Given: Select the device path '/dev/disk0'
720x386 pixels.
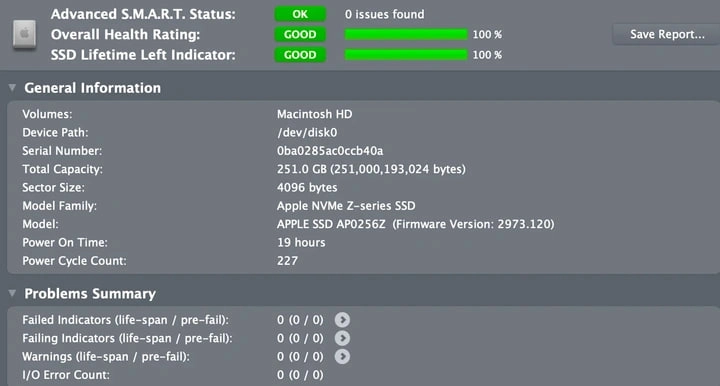Looking at the screenshot, I should [x=307, y=133].
